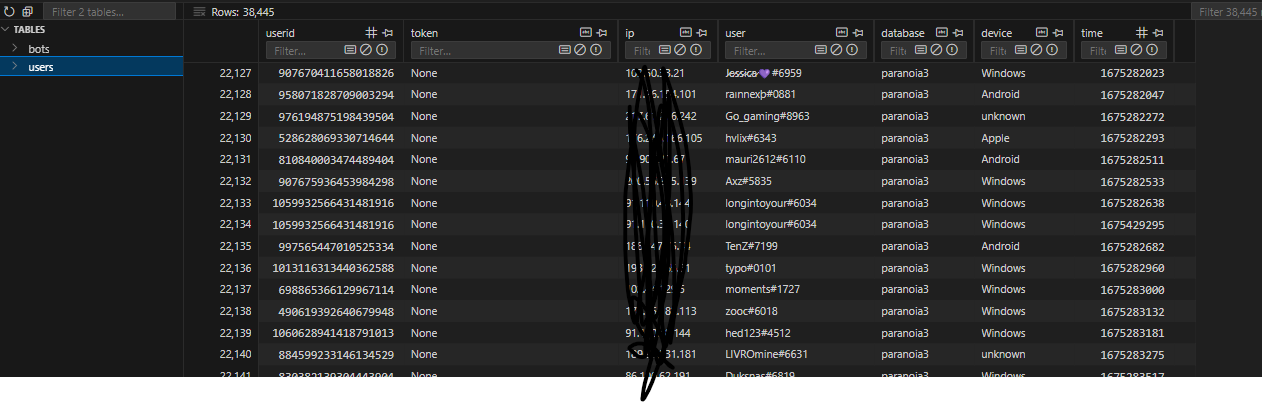
Task: Click the collapse-all icon next to refresh
Action: [x=28, y=12]
